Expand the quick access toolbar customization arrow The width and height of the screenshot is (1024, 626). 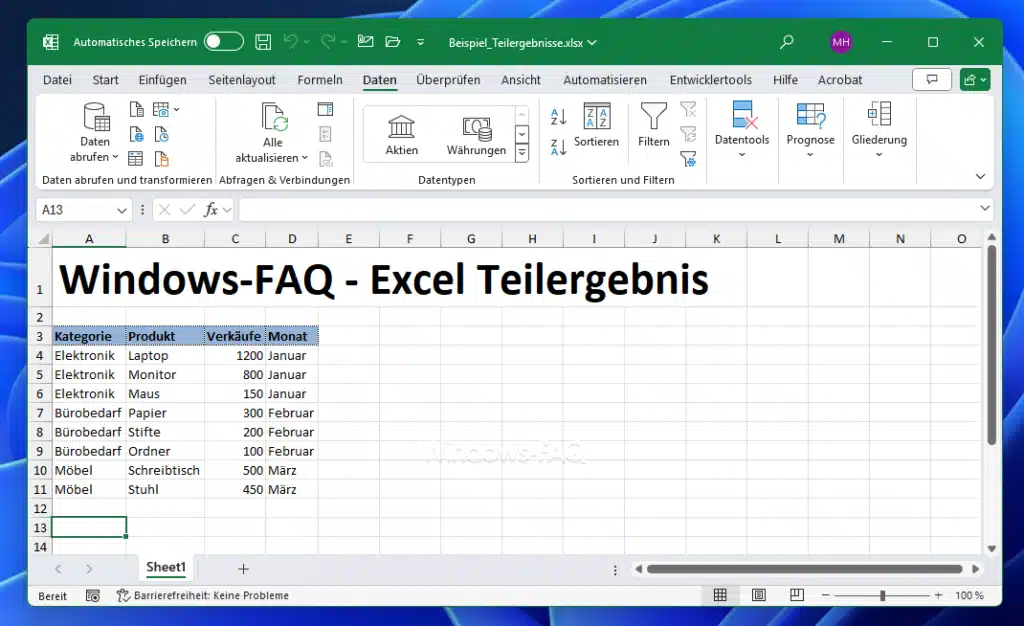[421, 42]
